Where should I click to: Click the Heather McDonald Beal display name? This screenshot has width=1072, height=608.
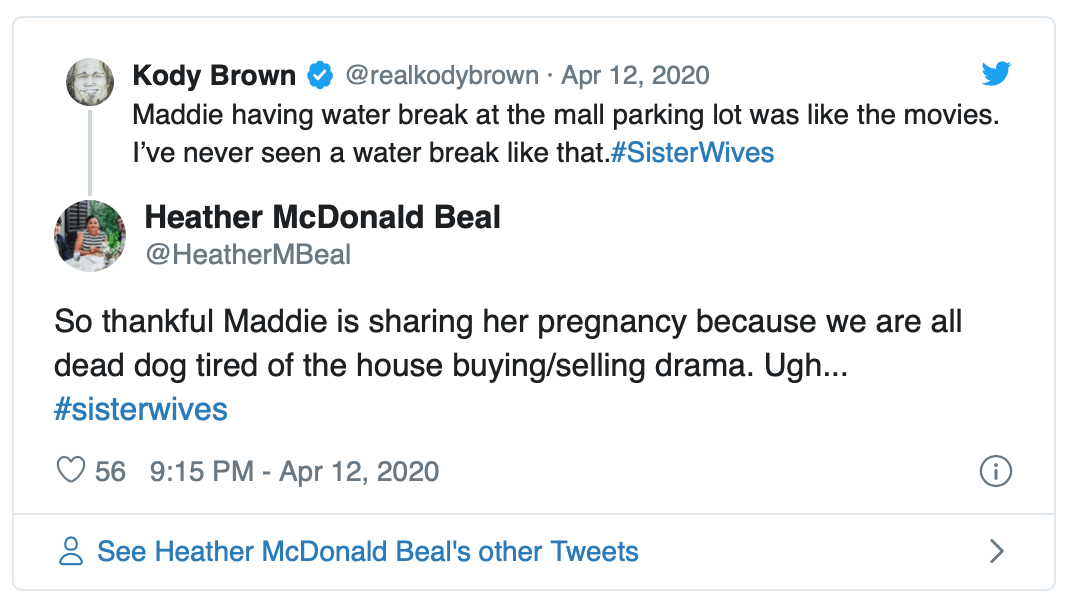(322, 217)
